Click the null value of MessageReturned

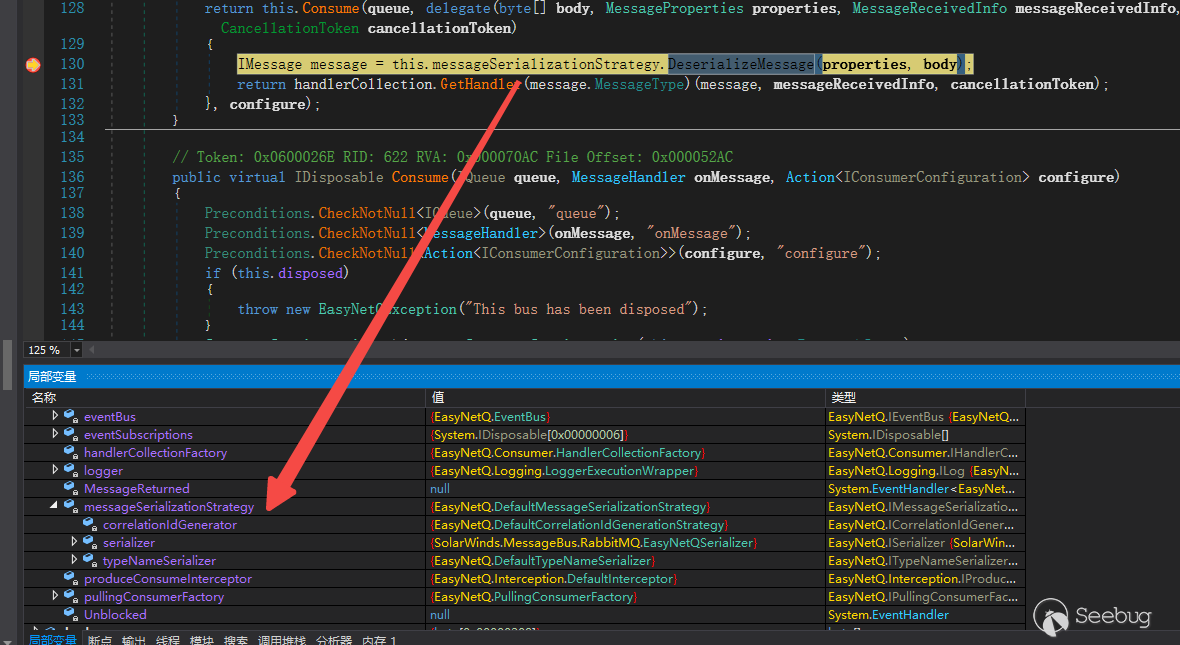(440, 488)
